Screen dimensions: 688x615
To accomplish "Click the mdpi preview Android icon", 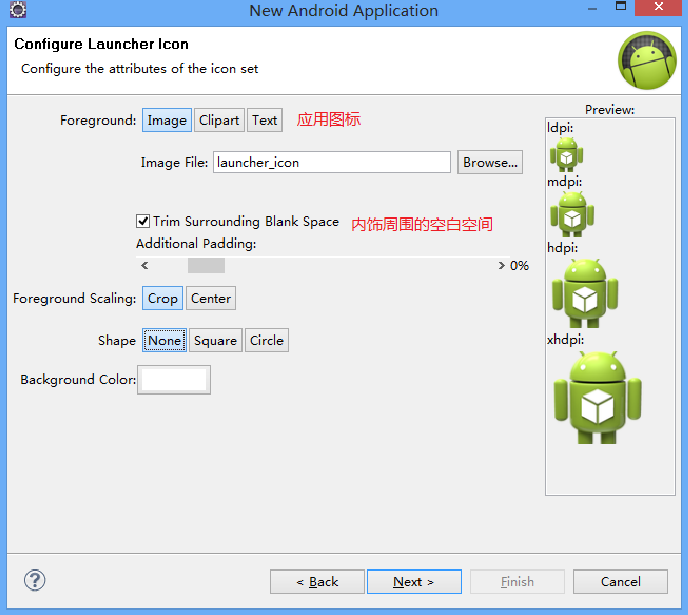I will [x=572, y=212].
